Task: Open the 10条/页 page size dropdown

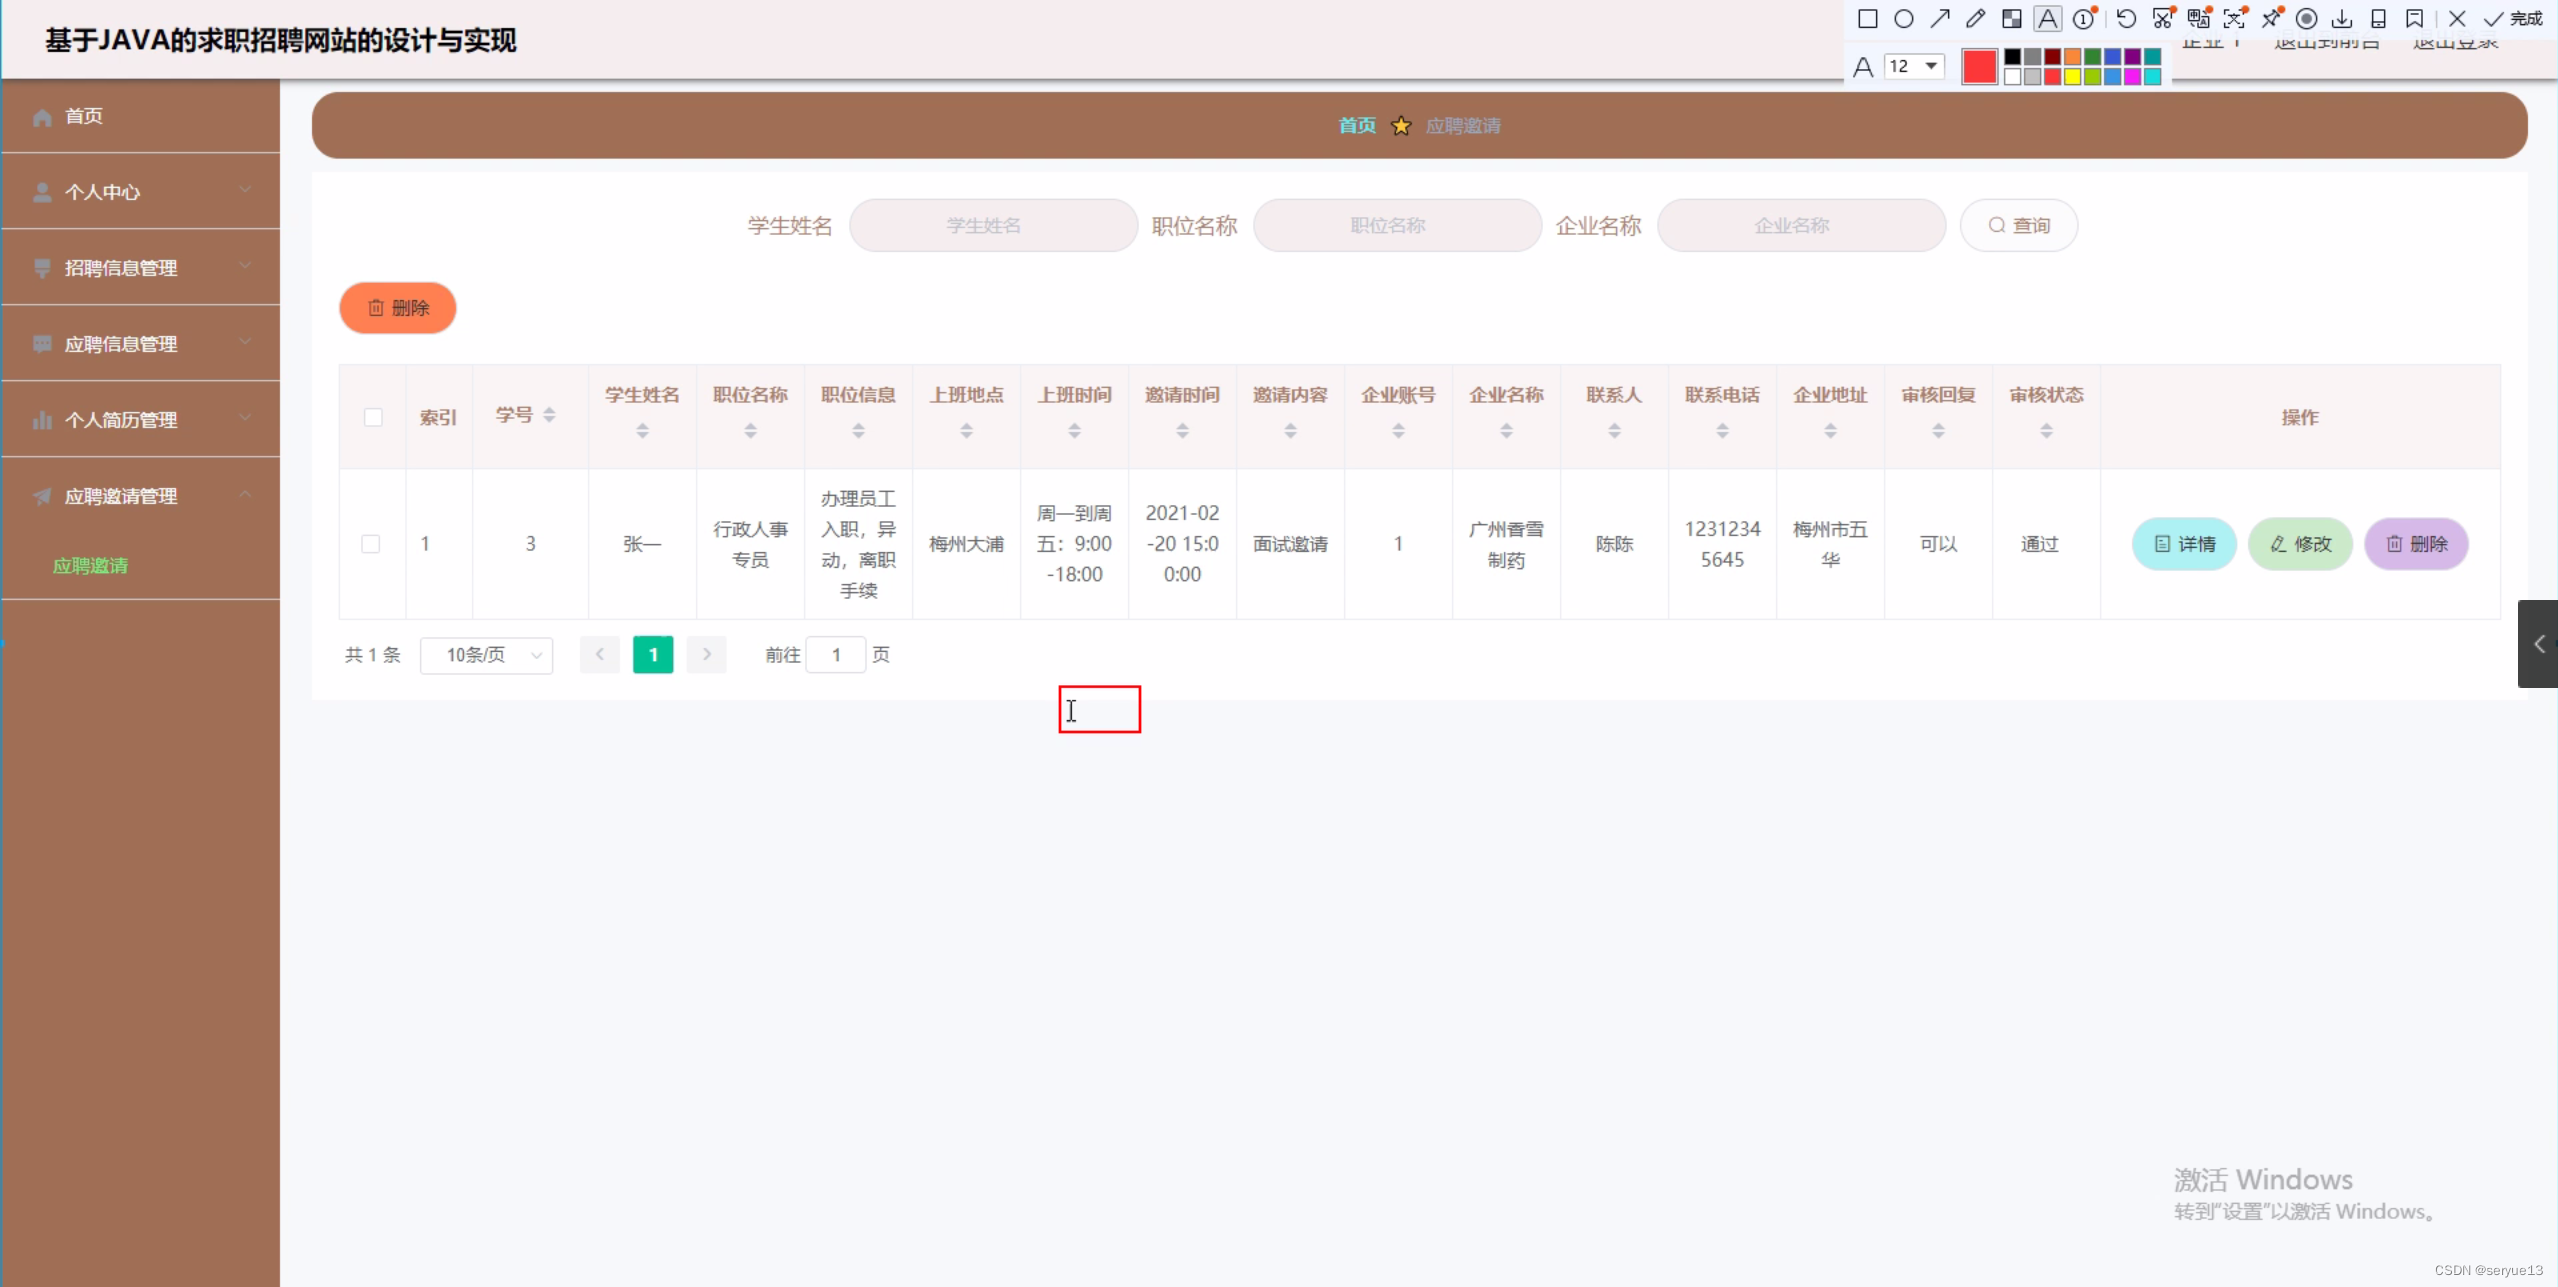Action: click(487, 655)
